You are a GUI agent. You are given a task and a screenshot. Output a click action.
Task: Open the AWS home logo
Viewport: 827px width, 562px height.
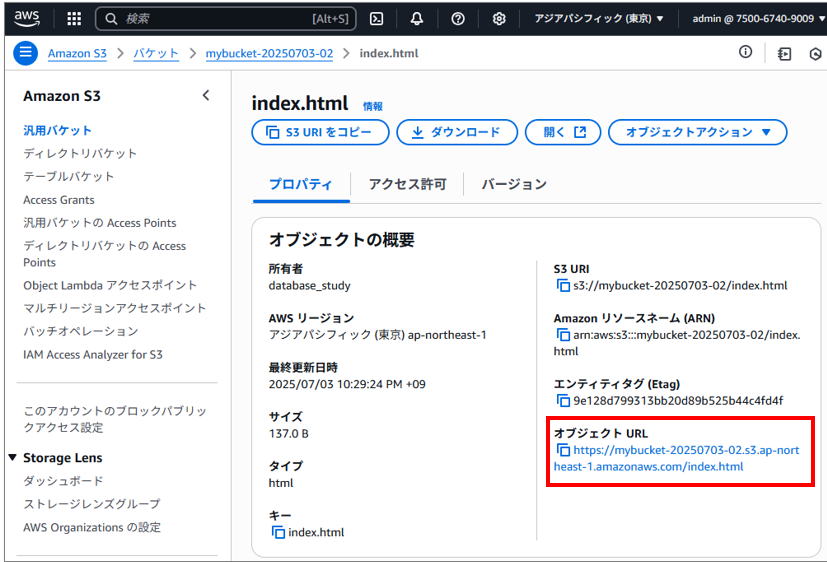coord(26,18)
